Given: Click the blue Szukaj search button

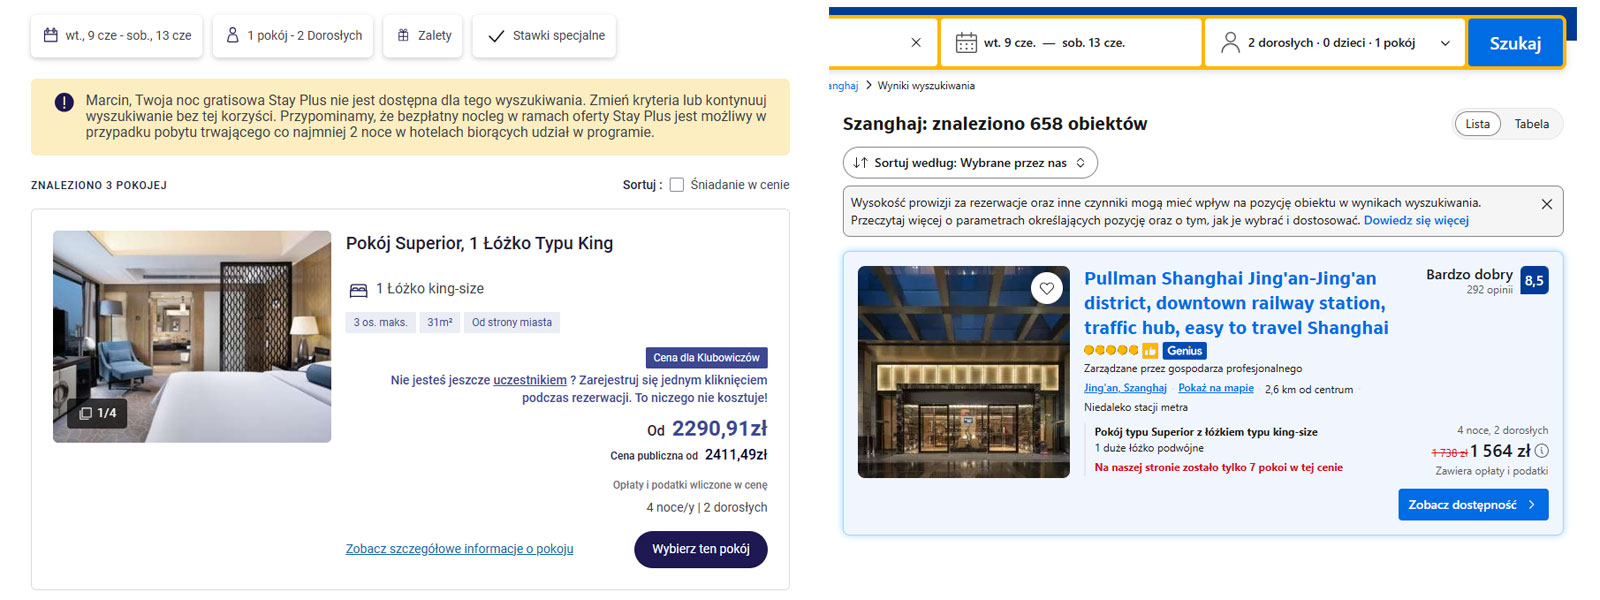Looking at the screenshot, I should (1515, 43).
